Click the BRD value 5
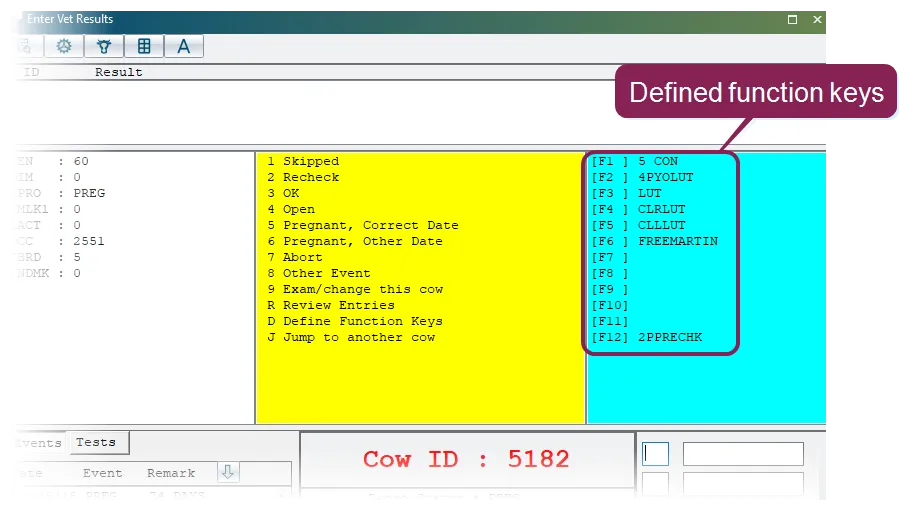The height and width of the screenshot is (512, 913). pyautogui.click(x=77, y=257)
